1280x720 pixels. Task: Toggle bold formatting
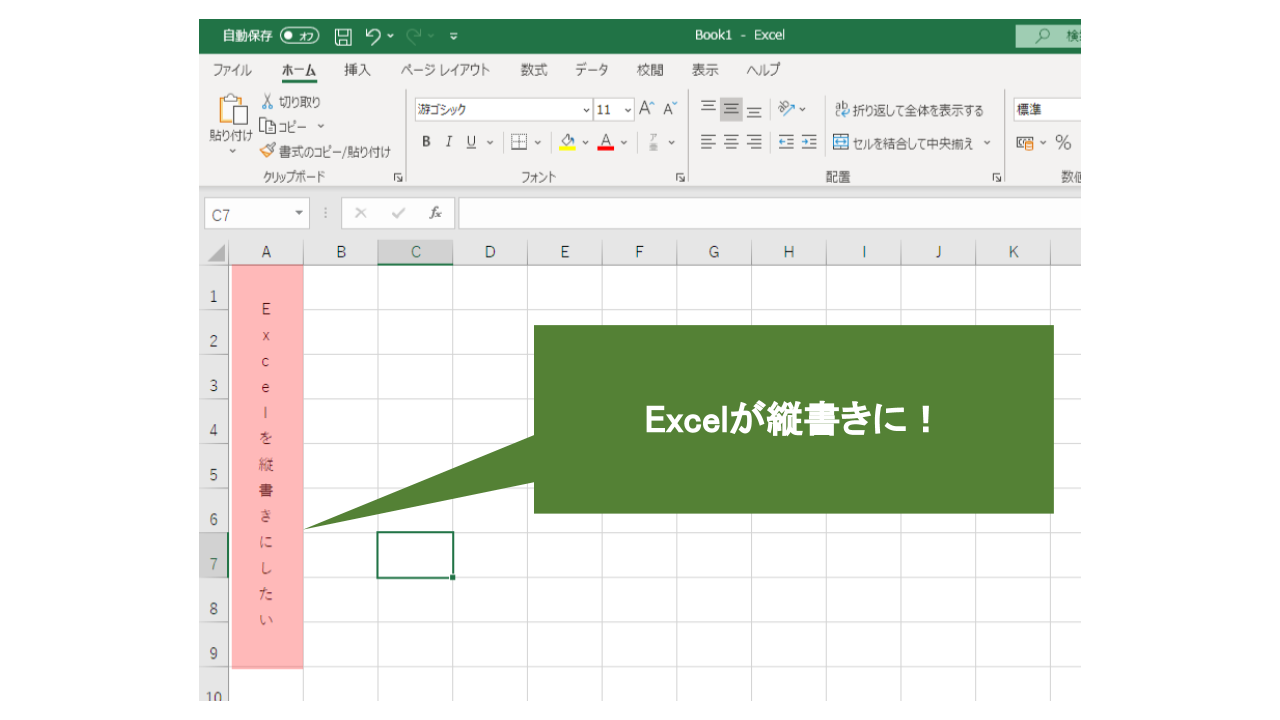[426, 142]
